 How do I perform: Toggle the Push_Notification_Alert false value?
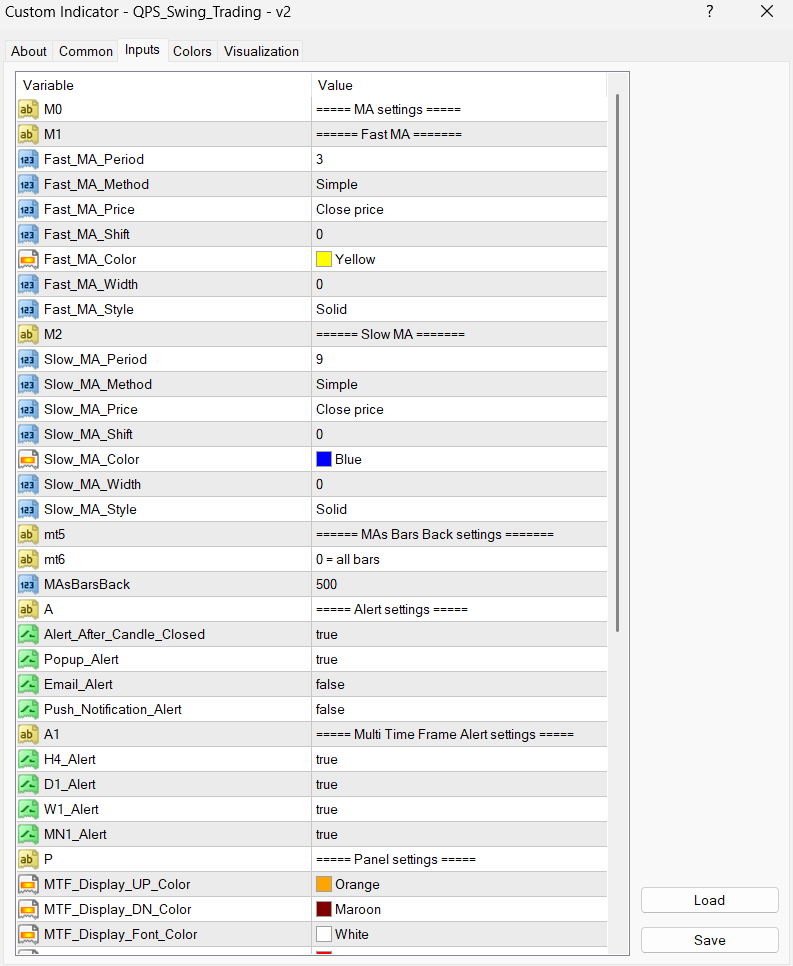(x=330, y=709)
